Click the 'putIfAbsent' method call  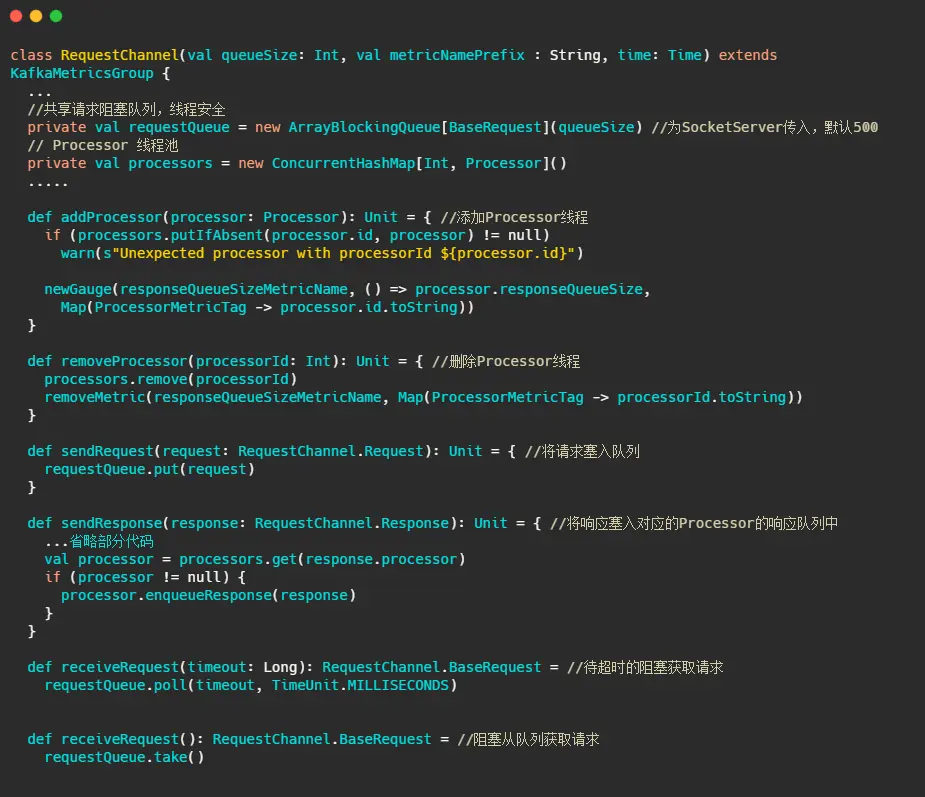(217, 235)
